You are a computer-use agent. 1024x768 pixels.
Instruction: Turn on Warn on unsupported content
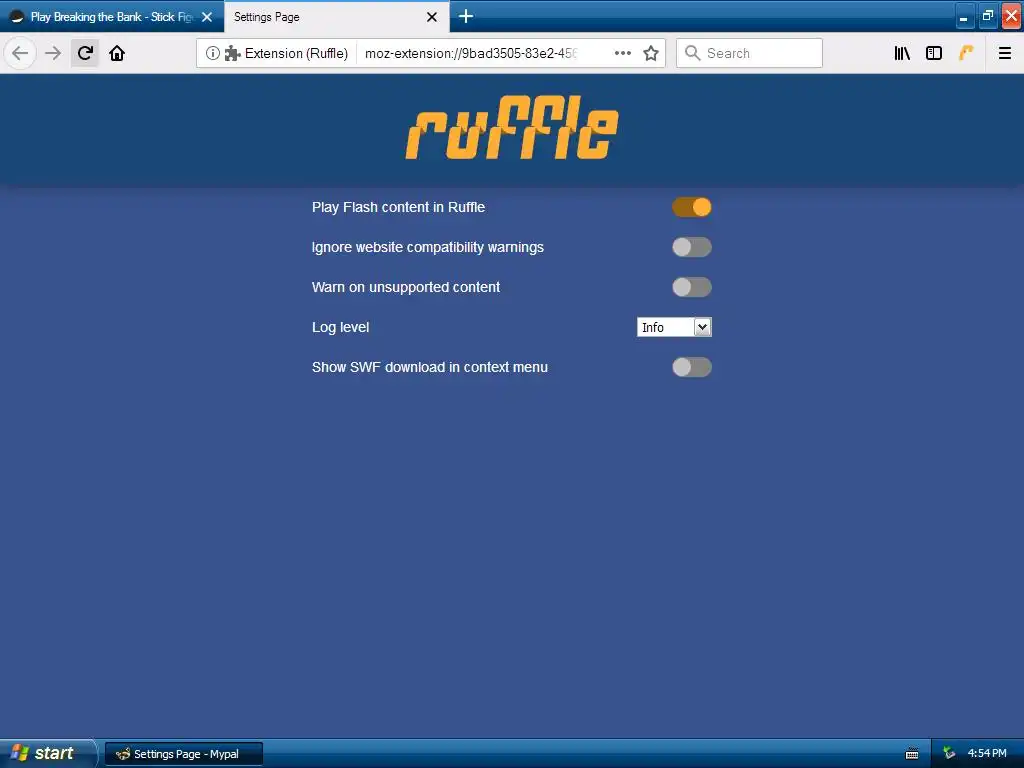(692, 287)
